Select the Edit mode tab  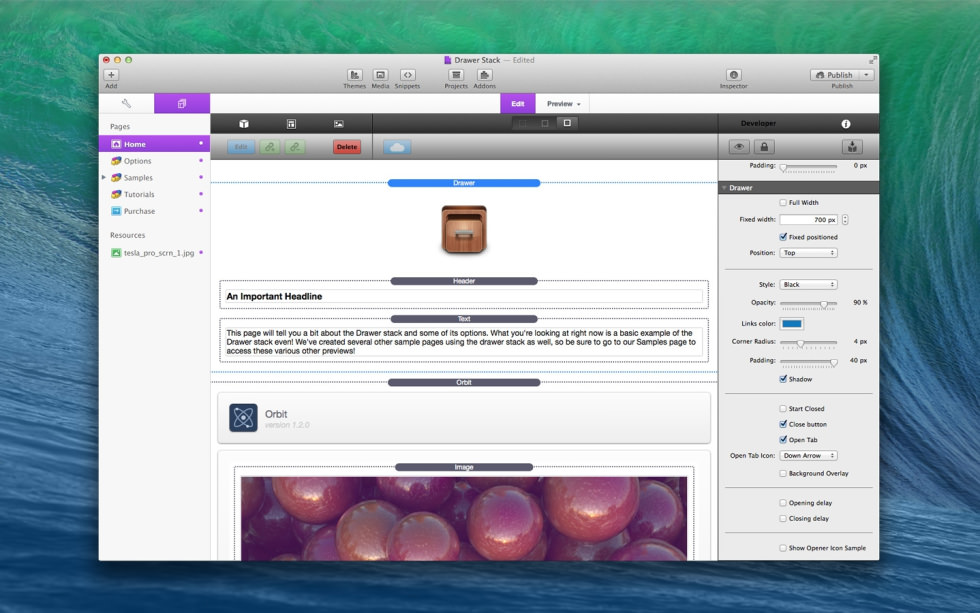pos(518,104)
